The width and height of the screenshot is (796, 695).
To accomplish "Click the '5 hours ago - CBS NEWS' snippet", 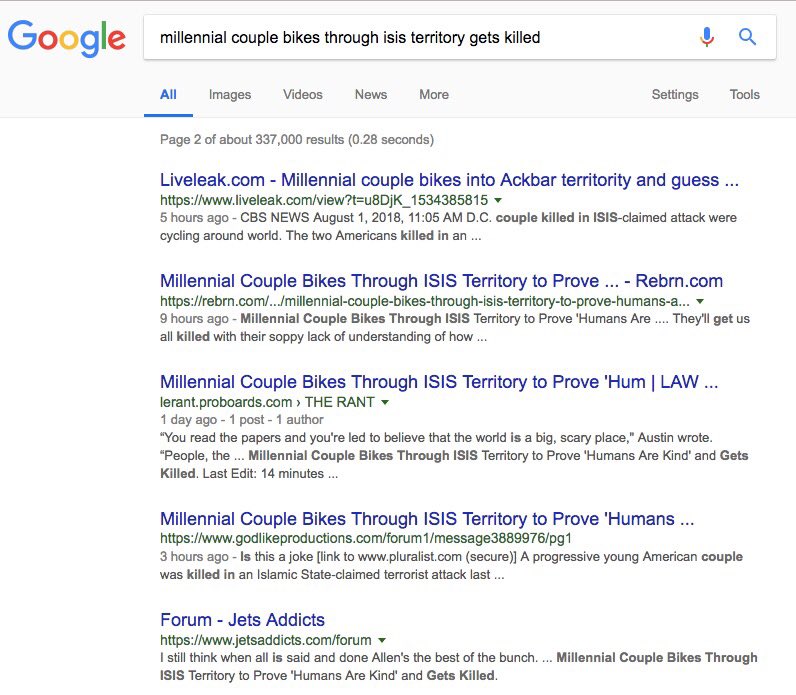I will [x=448, y=226].
